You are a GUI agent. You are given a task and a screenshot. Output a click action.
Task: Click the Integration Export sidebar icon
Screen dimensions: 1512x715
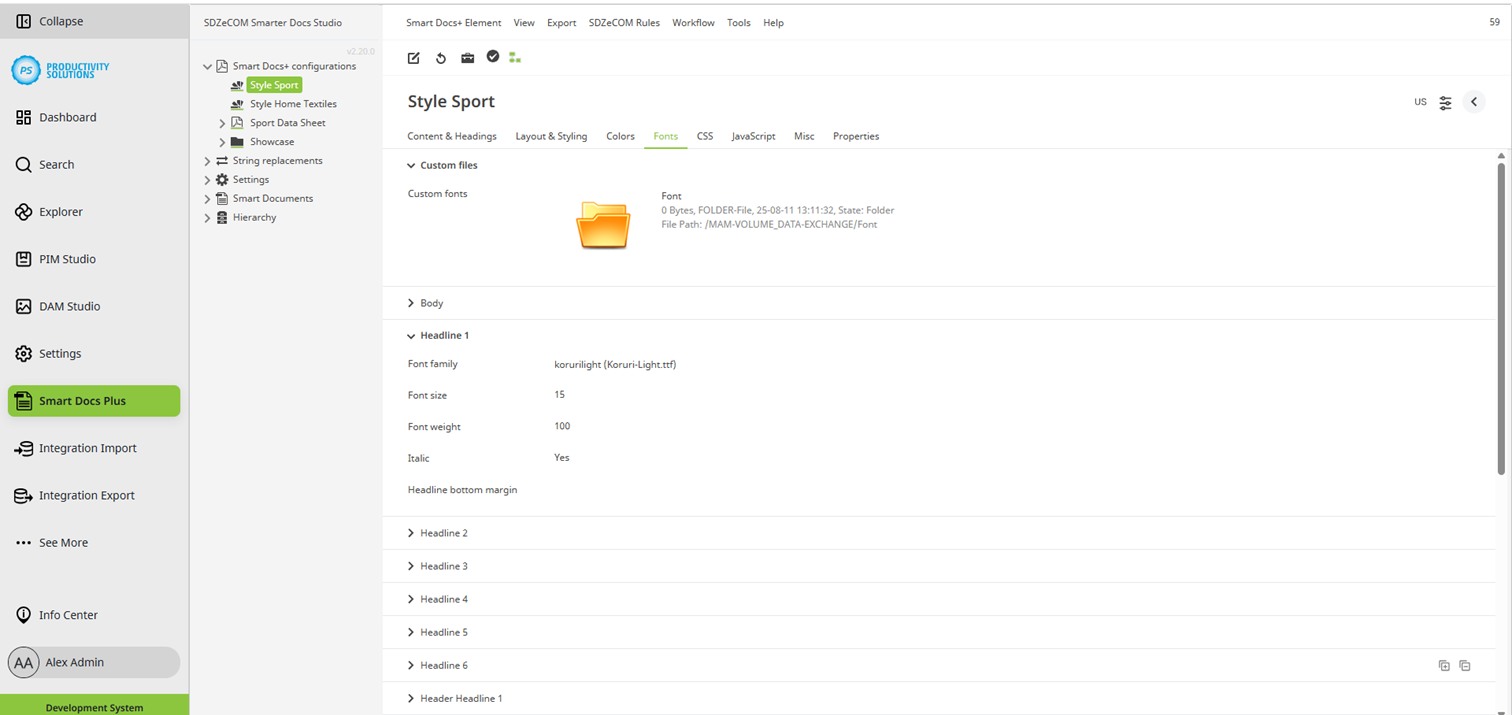pyautogui.click(x=24, y=496)
